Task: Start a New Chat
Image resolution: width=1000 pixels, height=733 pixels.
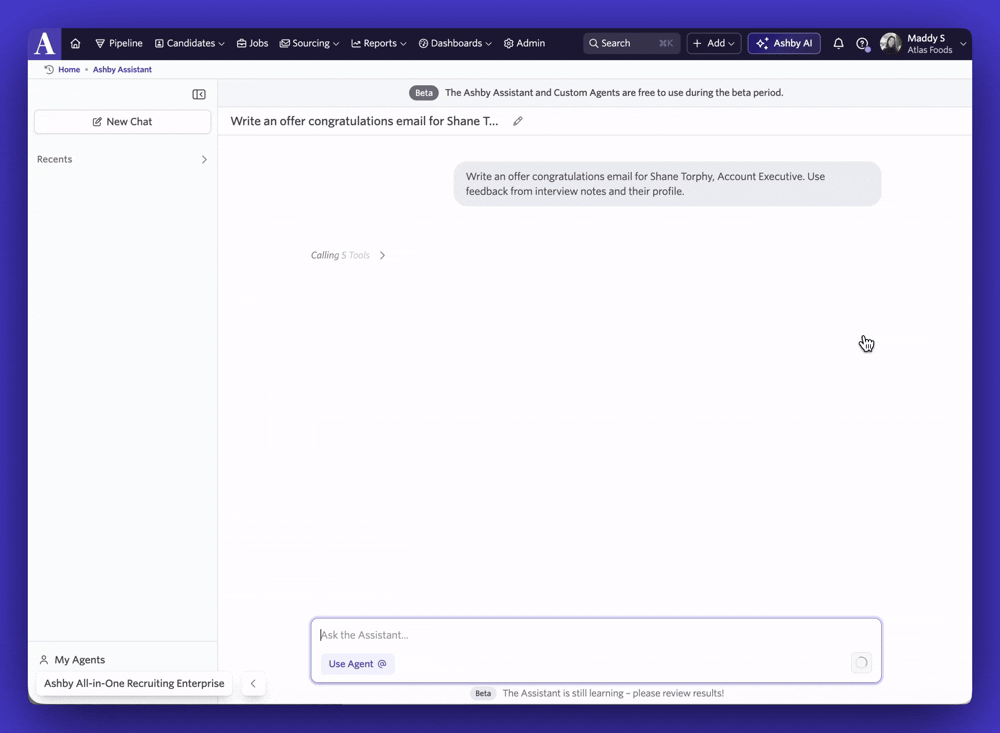Action: coord(122,122)
